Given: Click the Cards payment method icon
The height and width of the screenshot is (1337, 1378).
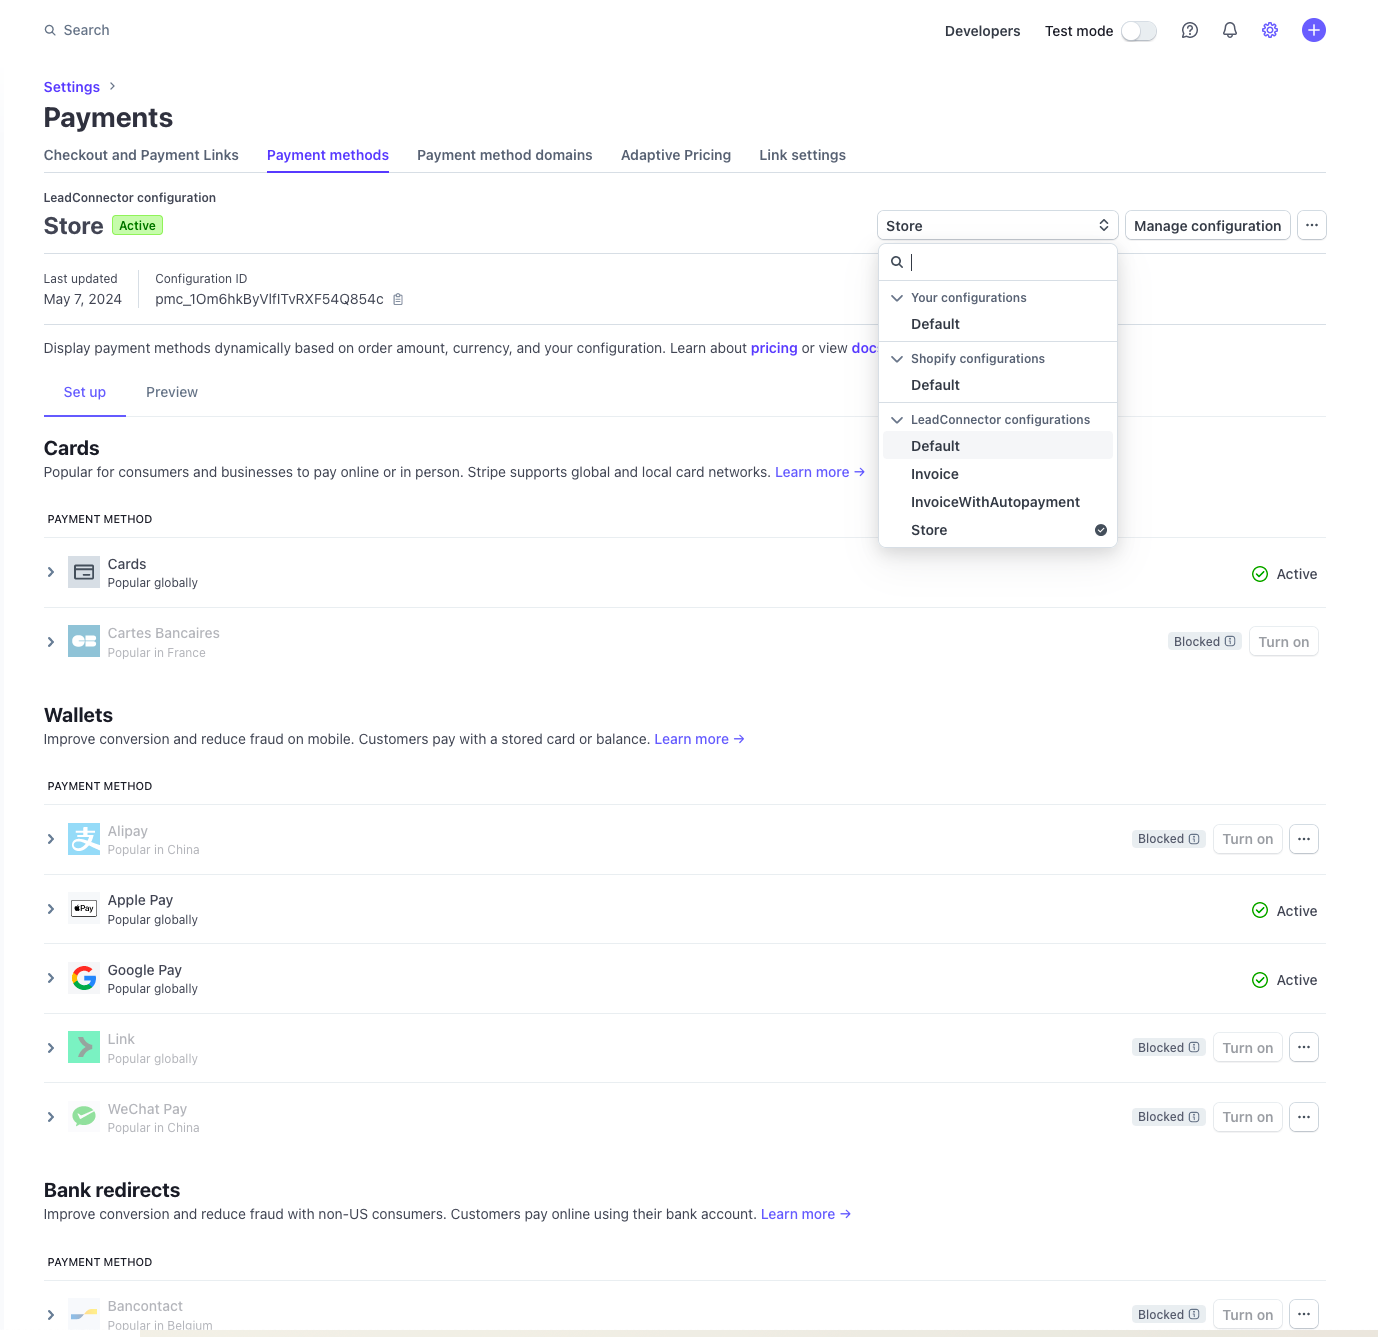Looking at the screenshot, I should [84, 572].
